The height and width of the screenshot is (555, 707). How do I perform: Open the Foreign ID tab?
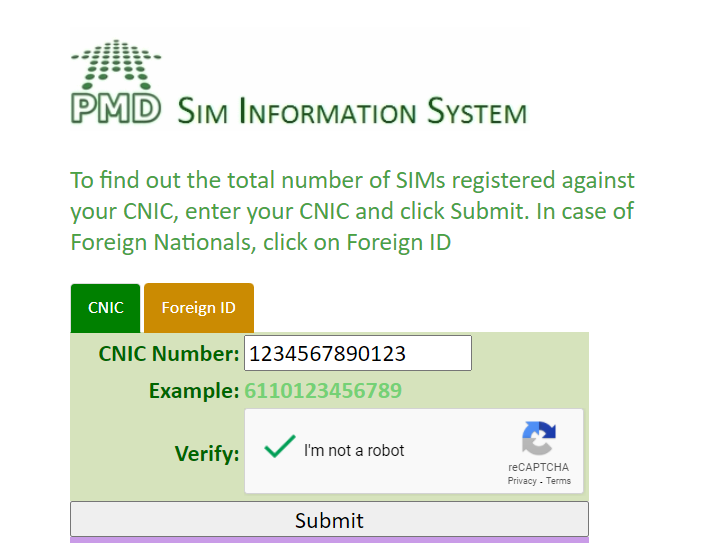(x=198, y=308)
